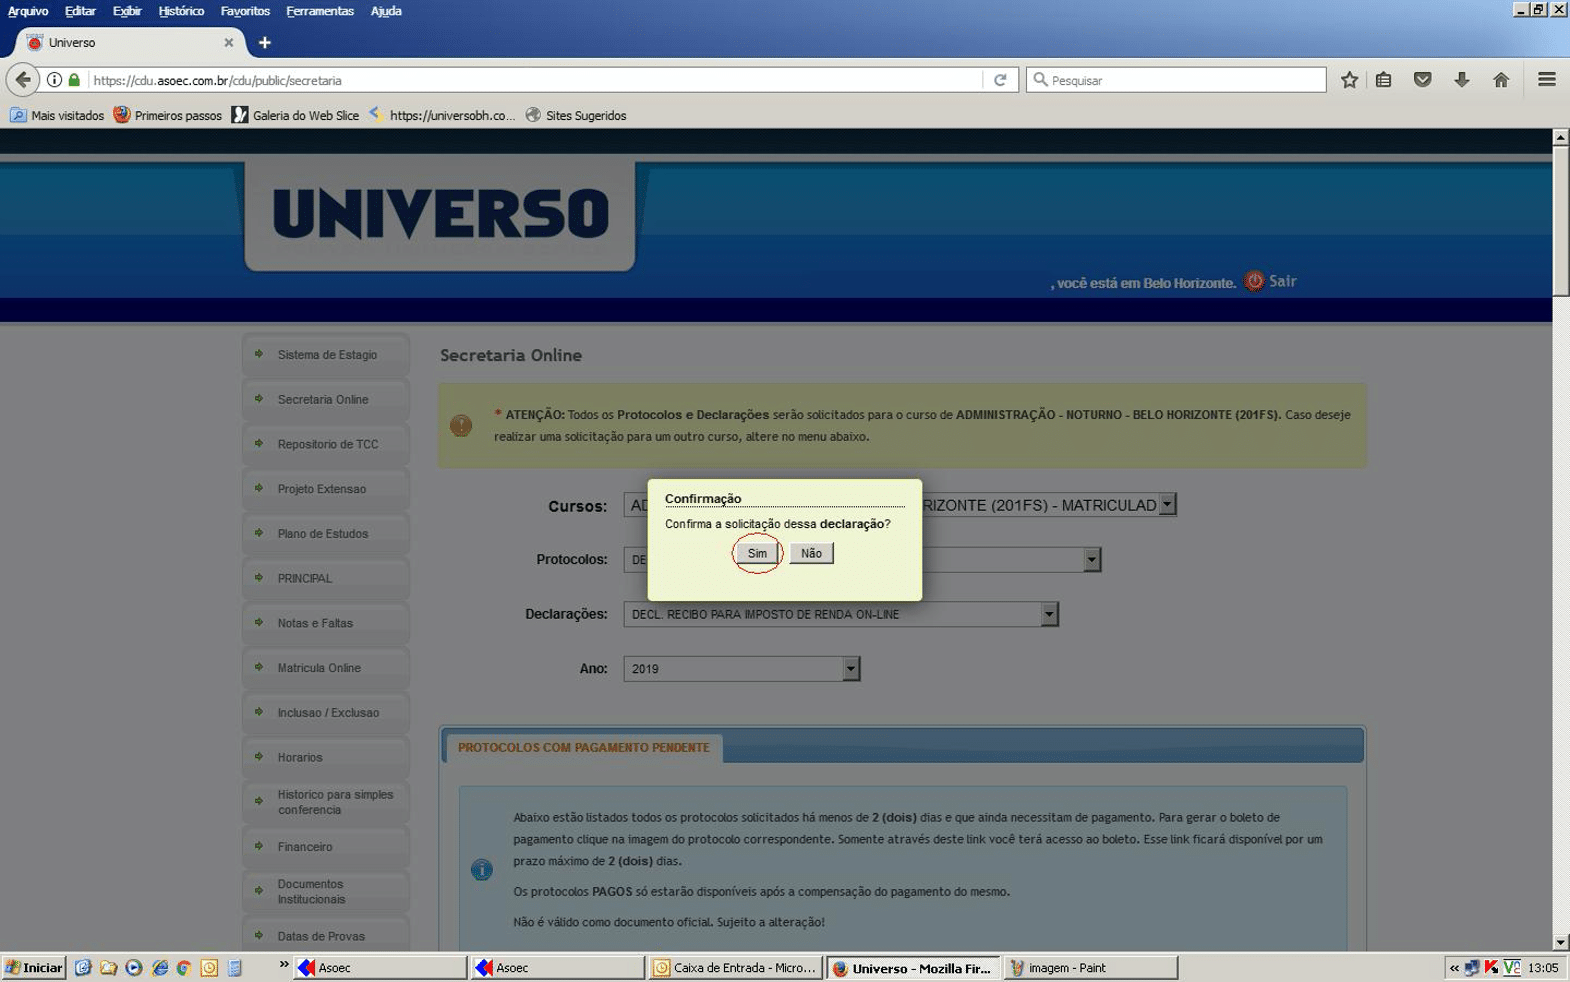Click the address bar URL field
This screenshot has width=1570, height=982.
(x=535, y=80)
